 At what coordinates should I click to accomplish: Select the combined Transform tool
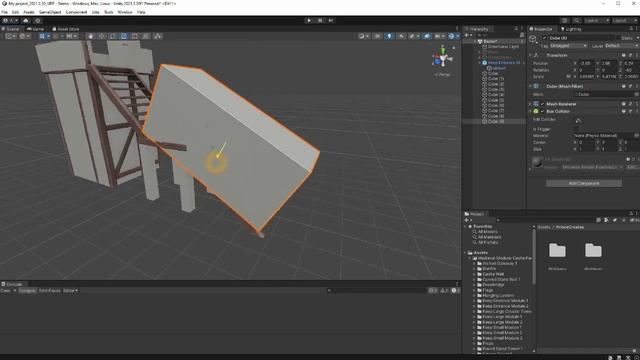pos(146,36)
